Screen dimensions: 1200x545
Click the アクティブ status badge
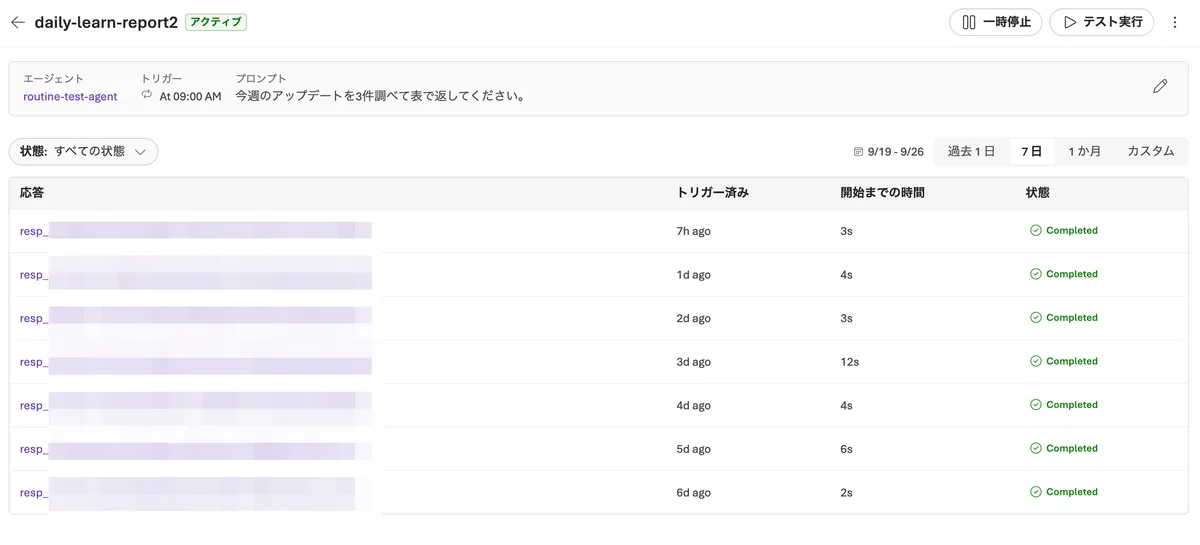tap(216, 22)
